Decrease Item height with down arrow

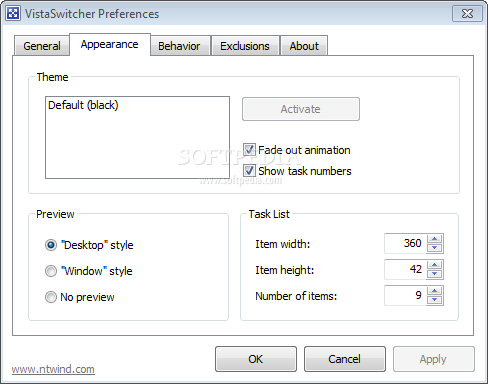point(434,274)
